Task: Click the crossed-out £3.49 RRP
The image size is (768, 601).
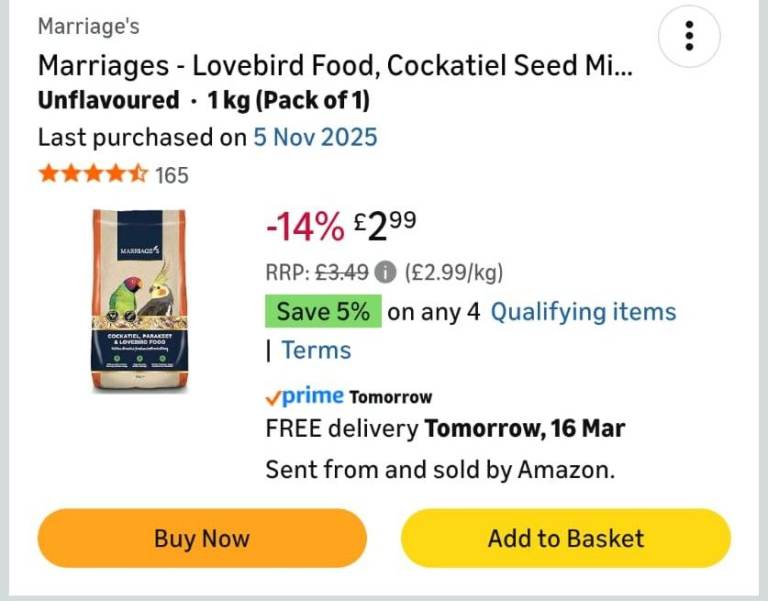Action: [x=342, y=272]
